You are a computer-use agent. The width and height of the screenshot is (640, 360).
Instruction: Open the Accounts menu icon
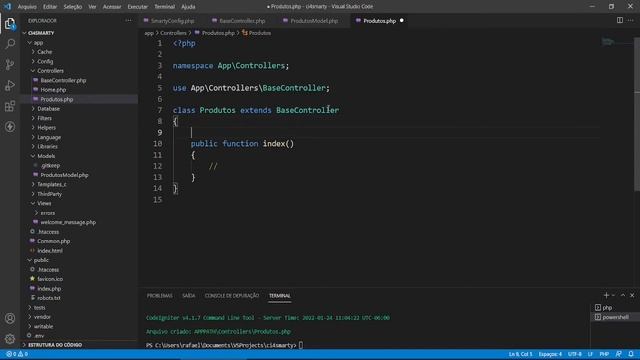tap(10, 318)
